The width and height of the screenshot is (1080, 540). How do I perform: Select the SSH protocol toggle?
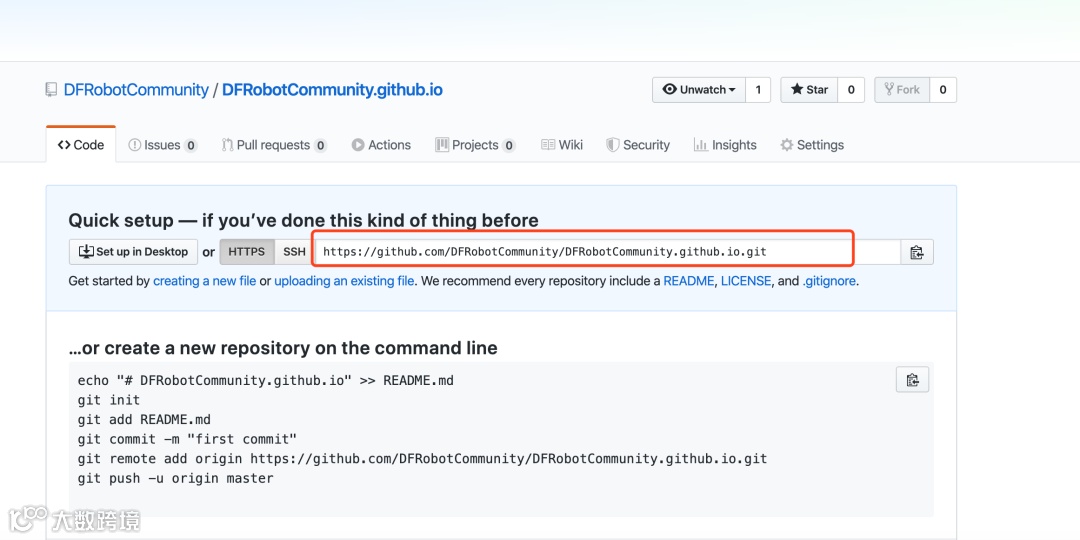pyautogui.click(x=294, y=252)
